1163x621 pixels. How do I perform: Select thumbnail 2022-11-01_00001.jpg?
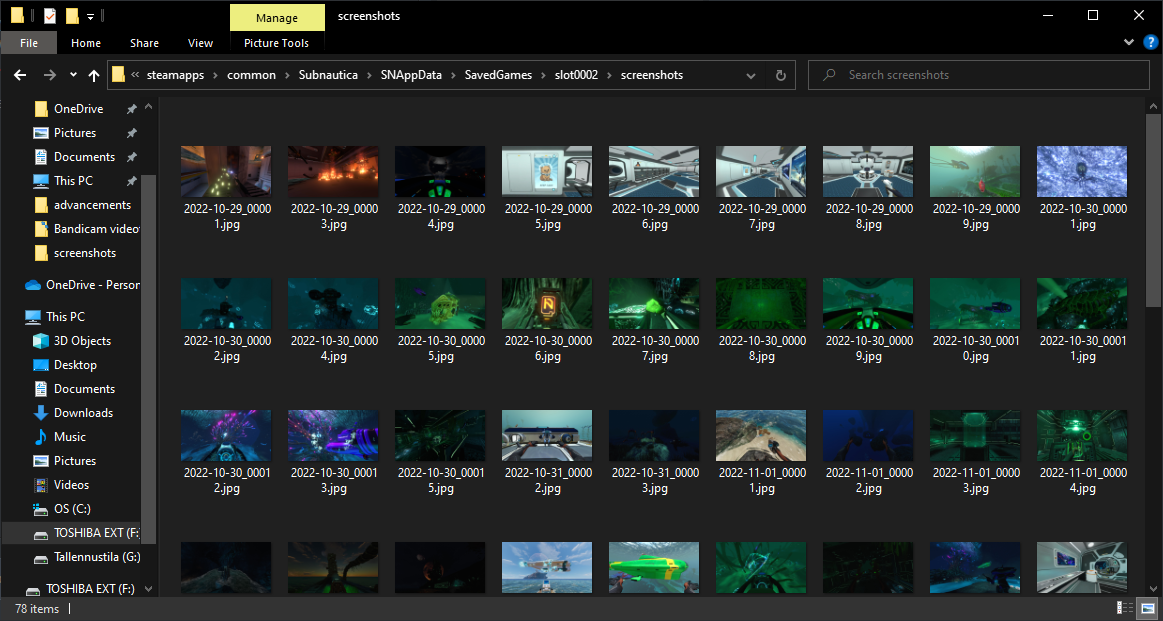pos(761,436)
